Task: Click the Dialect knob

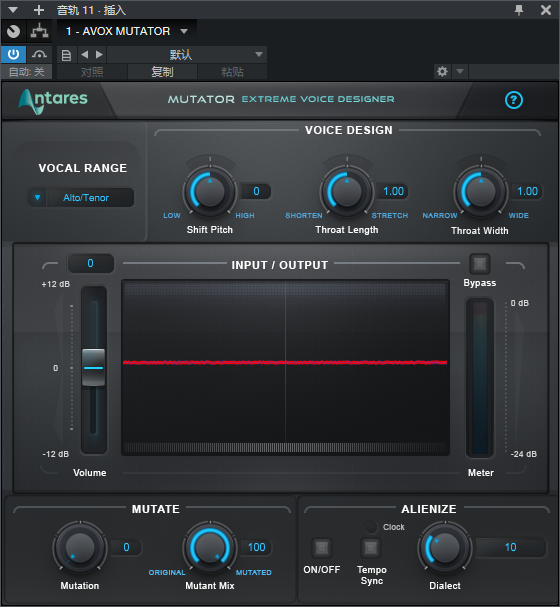Action: [x=445, y=547]
